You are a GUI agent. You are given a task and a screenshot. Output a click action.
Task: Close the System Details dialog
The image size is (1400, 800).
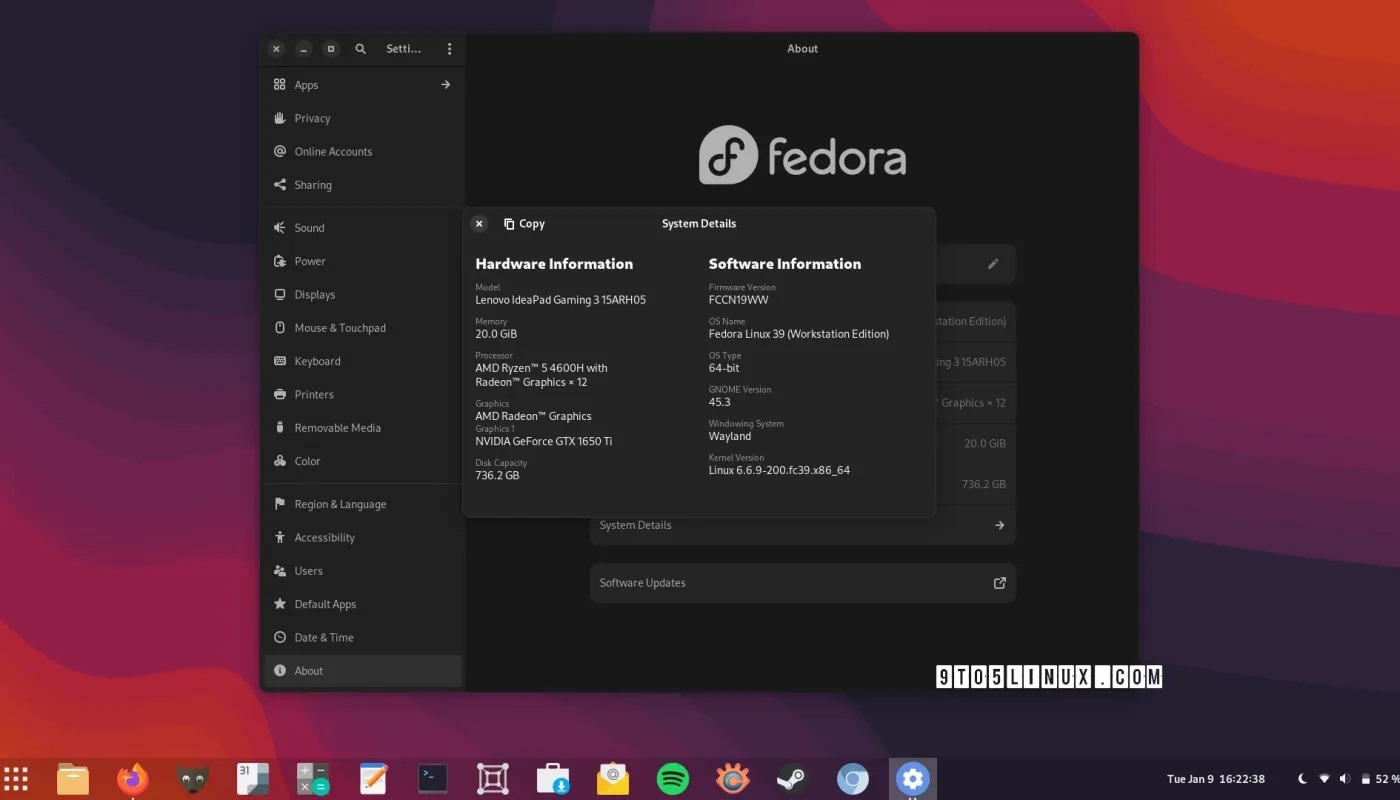point(479,224)
